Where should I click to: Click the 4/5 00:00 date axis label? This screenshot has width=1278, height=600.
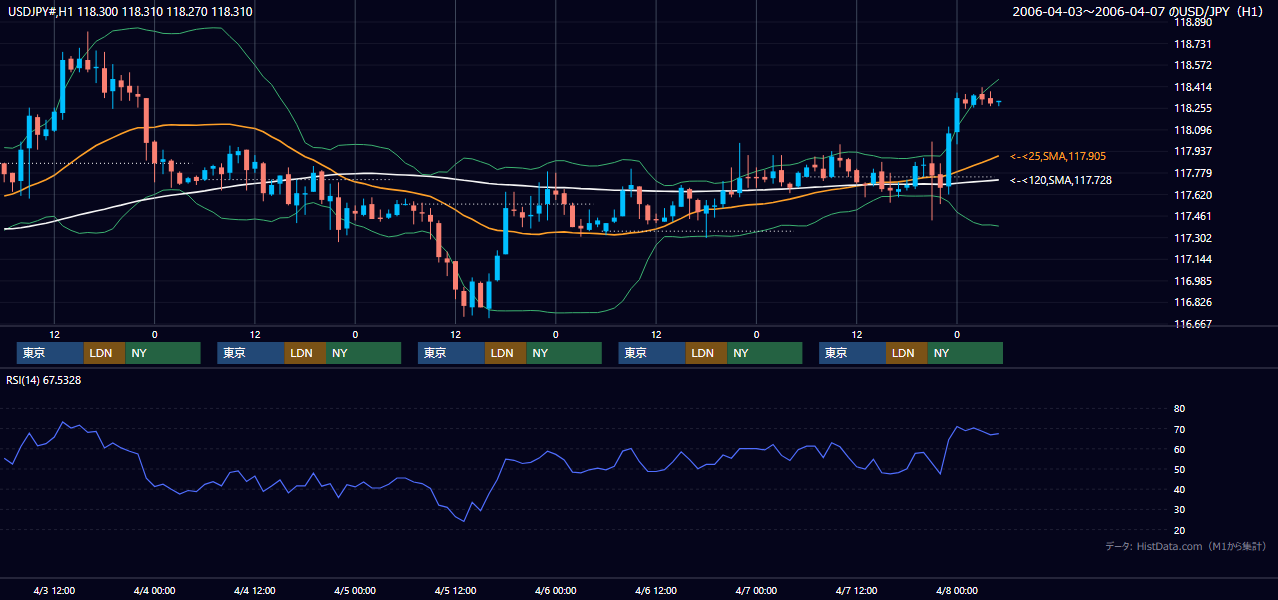pos(355,590)
